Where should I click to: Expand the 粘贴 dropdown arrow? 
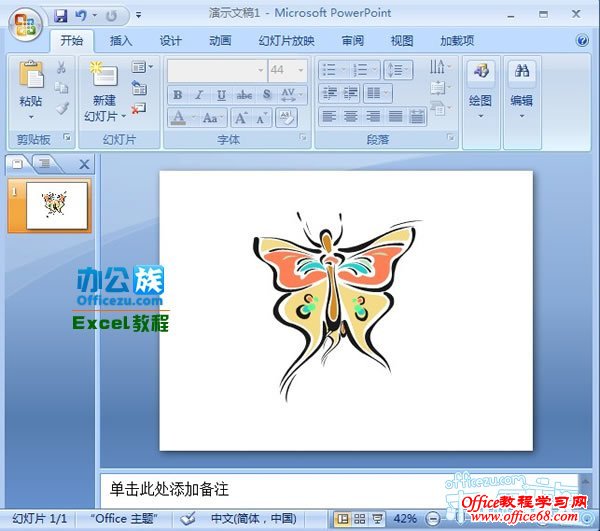point(31,117)
